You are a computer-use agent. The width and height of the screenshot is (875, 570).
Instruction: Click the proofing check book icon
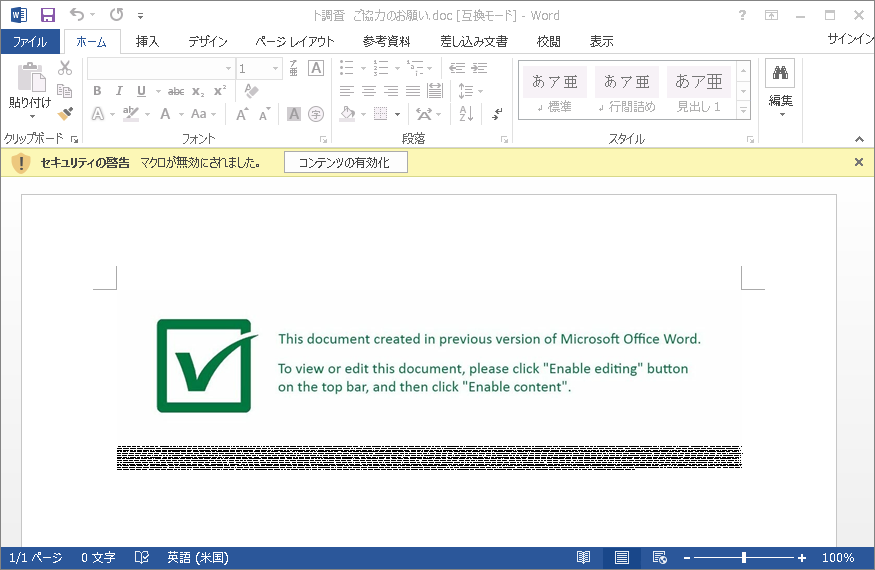coord(142,557)
